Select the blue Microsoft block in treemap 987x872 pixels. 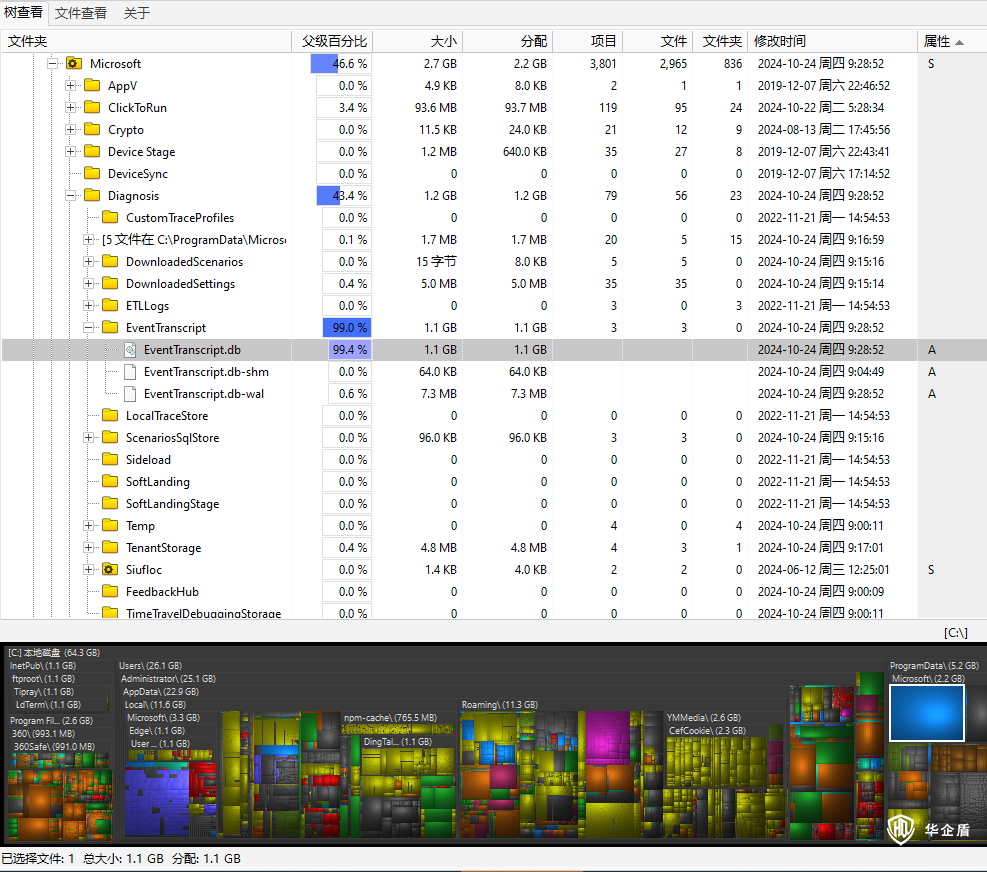(927, 713)
